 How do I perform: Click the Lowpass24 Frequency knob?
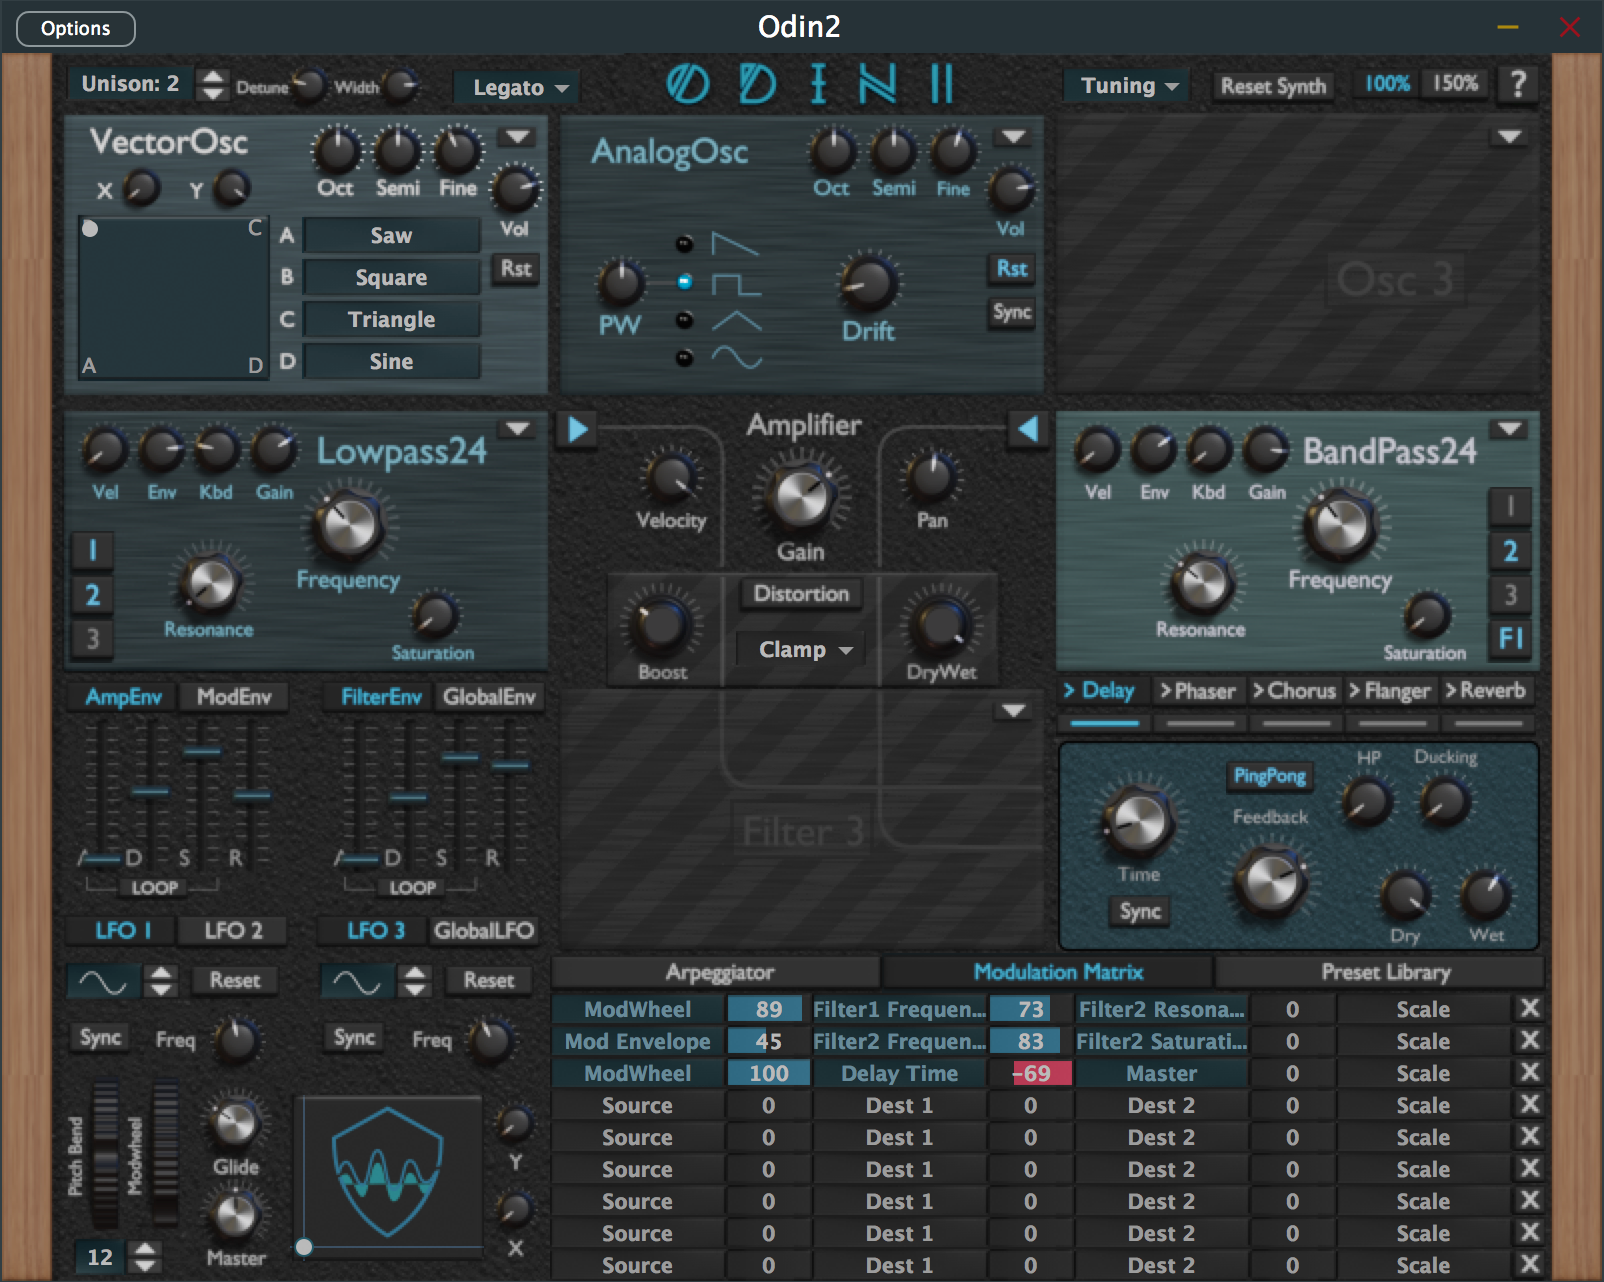click(x=347, y=525)
